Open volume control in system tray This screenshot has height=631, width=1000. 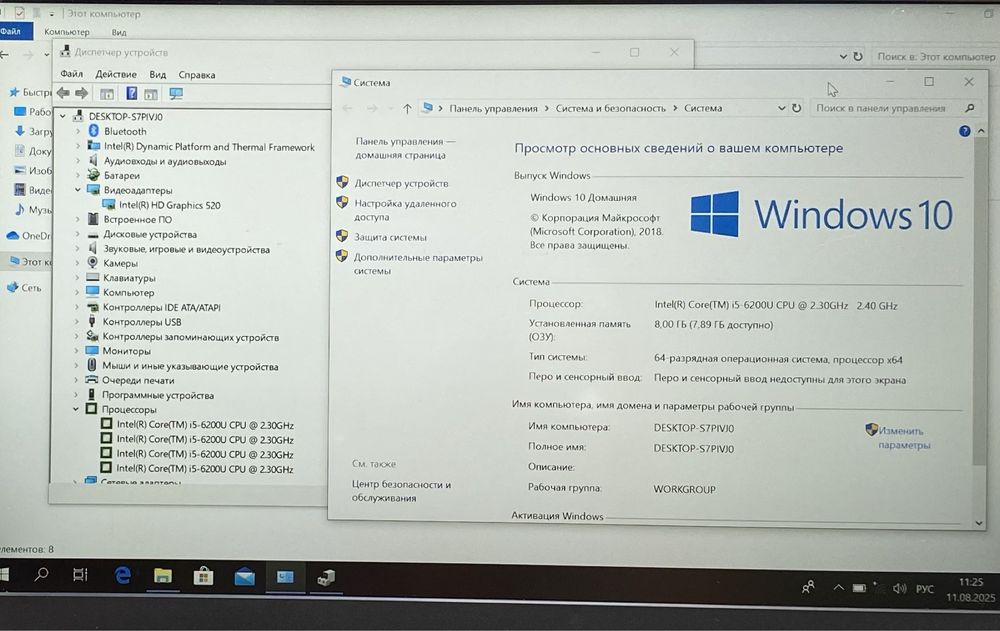pyautogui.click(x=899, y=588)
